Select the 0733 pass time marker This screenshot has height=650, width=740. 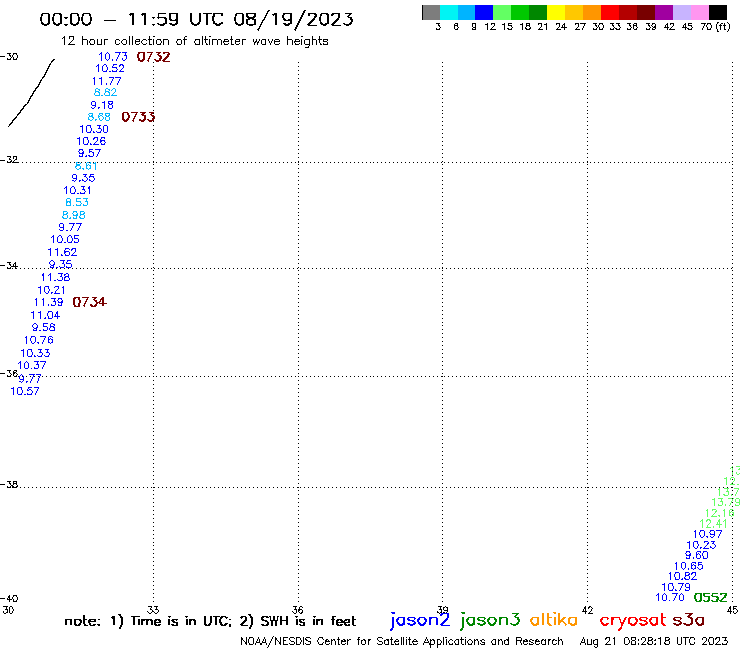[138, 117]
